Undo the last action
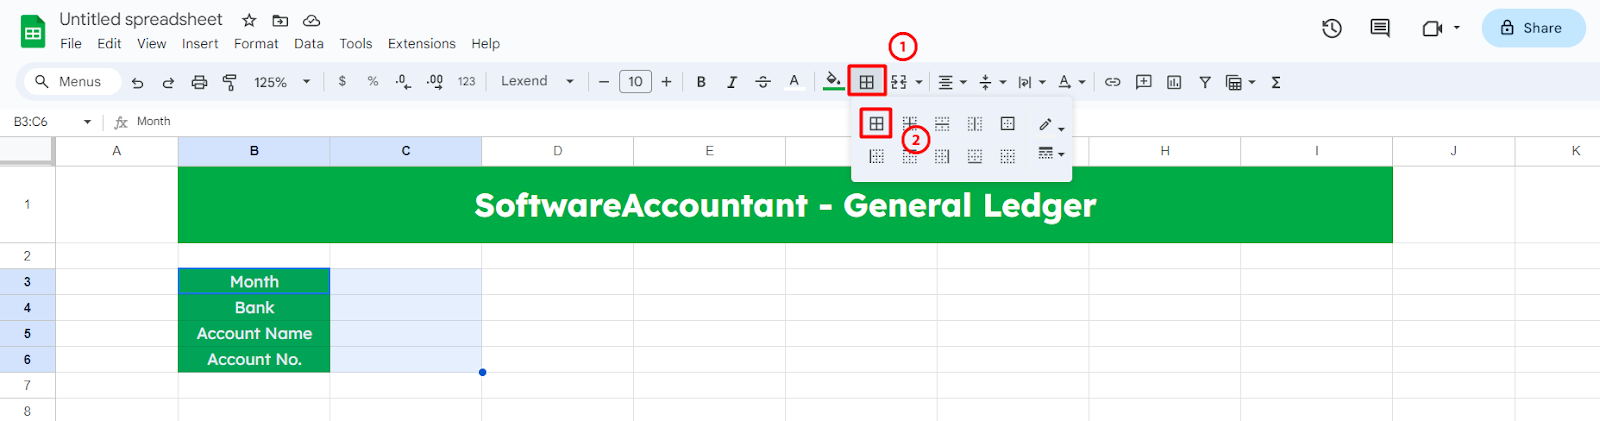Viewport: 1600px width, 421px height. click(x=138, y=82)
